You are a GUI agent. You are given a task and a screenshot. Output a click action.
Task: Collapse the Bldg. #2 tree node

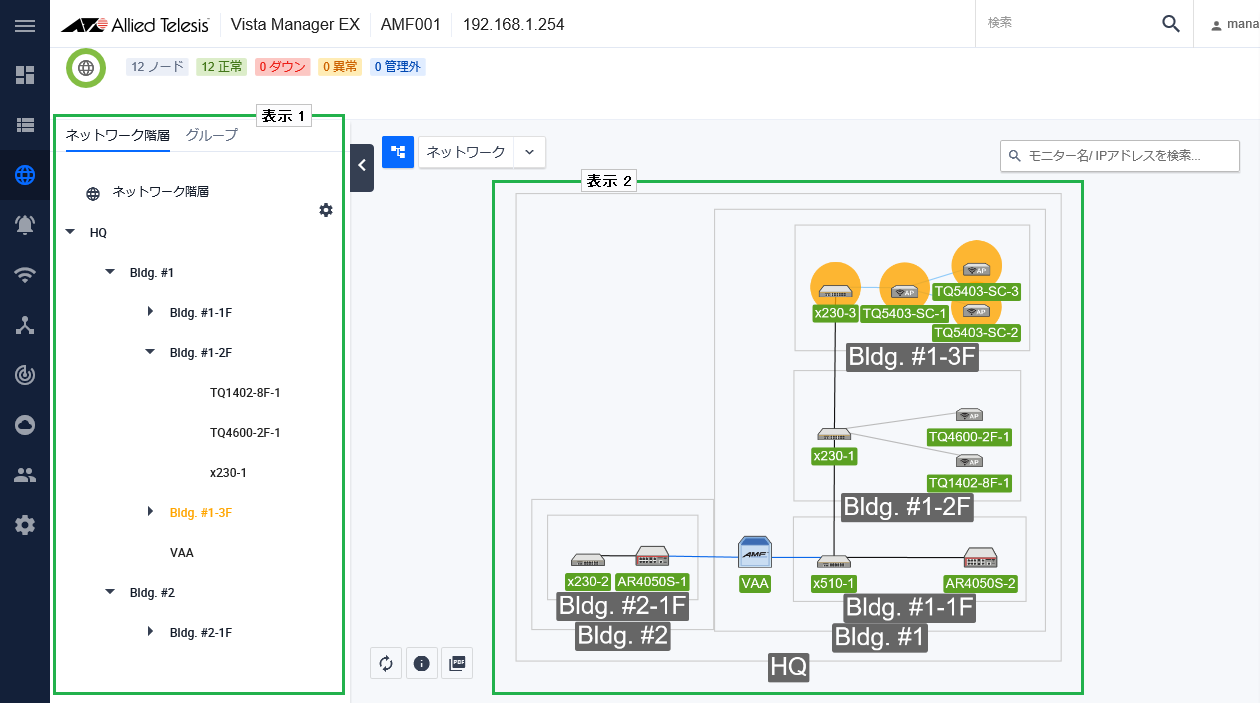pos(110,592)
